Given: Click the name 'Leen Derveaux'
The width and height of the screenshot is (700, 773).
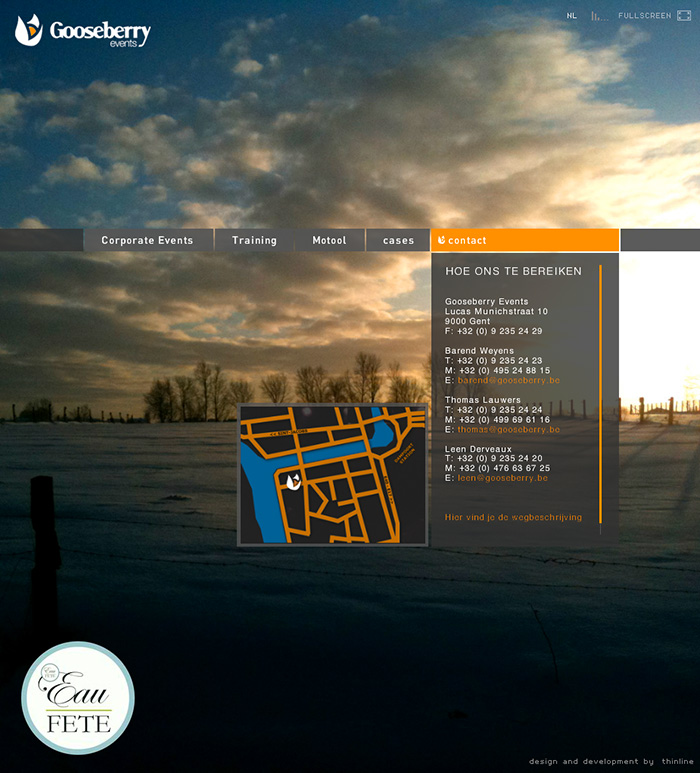Looking at the screenshot, I should point(478,449).
